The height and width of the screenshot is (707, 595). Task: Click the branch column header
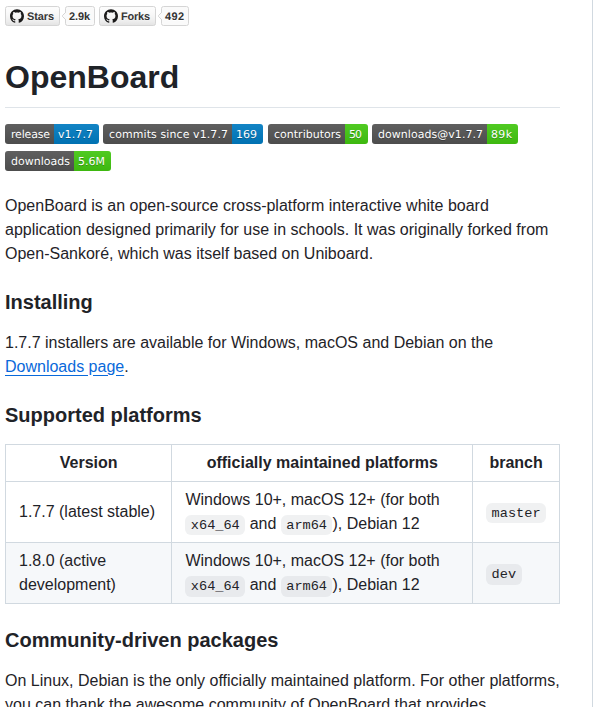click(516, 463)
